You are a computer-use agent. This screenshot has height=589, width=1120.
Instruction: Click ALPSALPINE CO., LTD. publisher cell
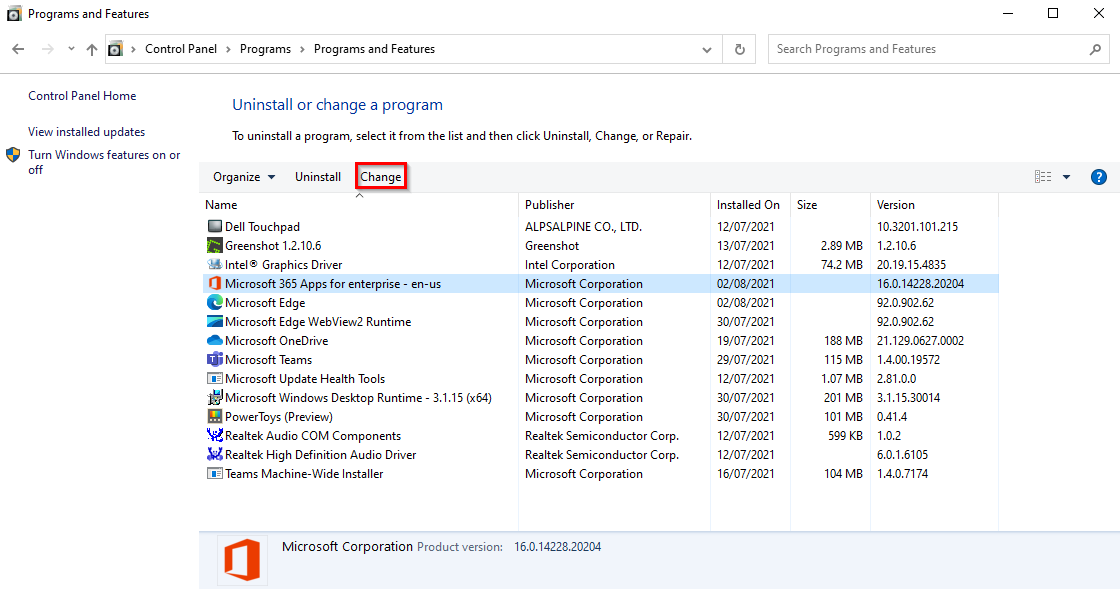pos(584,227)
